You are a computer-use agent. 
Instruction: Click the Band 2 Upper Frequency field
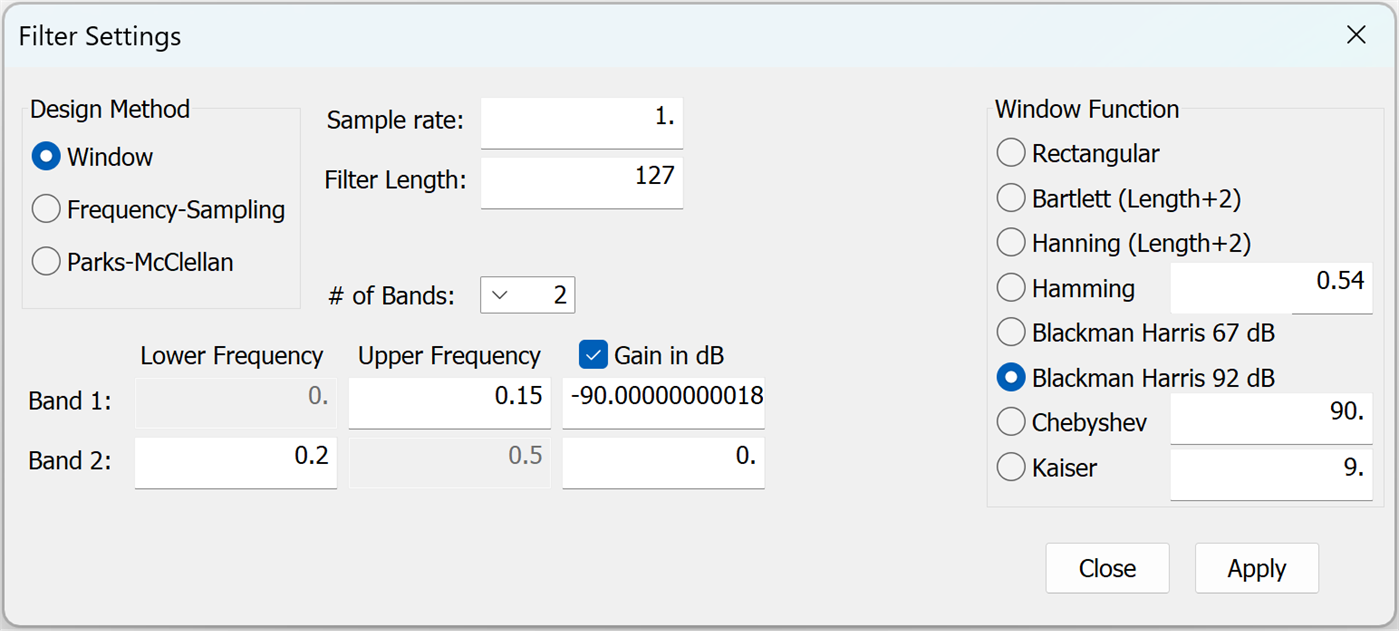[450, 462]
